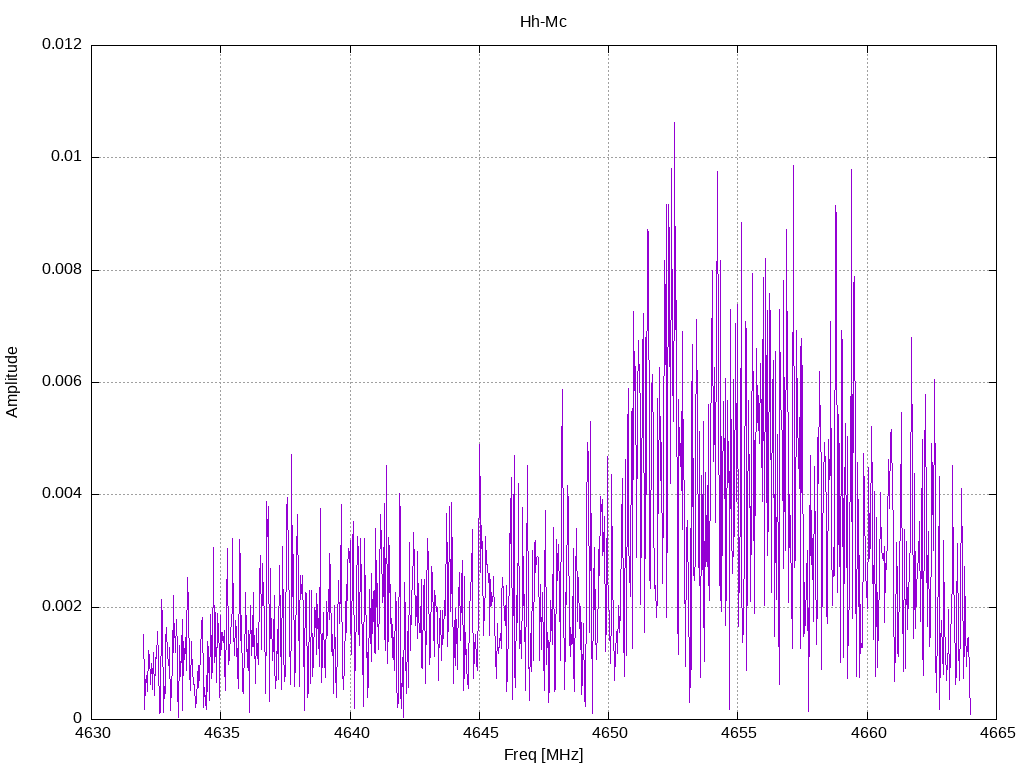1024x768 pixels.
Task: Click the 0.012 y-axis tick label
Action: pos(62,44)
